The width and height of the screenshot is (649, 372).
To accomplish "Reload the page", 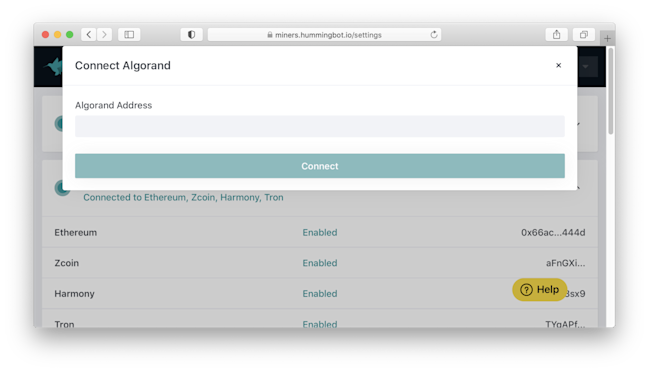I will [434, 35].
